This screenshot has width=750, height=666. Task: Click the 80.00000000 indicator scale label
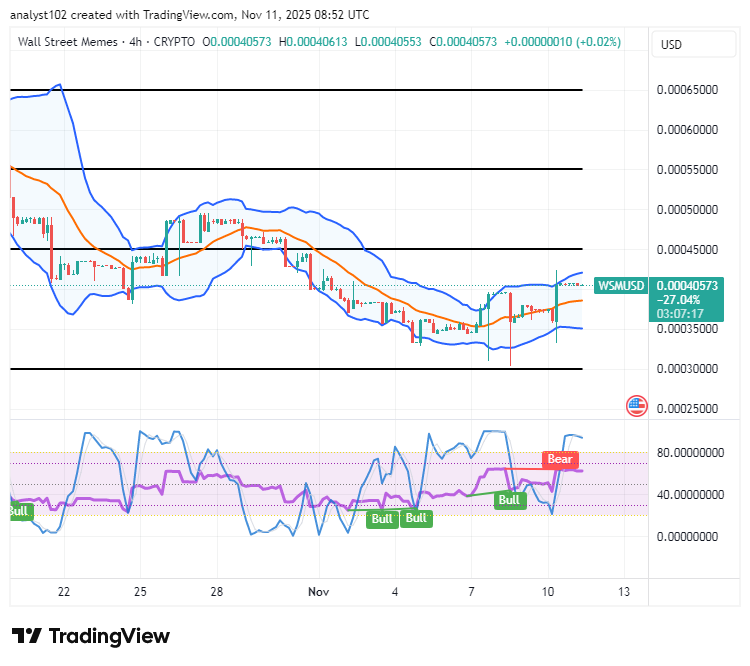coord(690,453)
